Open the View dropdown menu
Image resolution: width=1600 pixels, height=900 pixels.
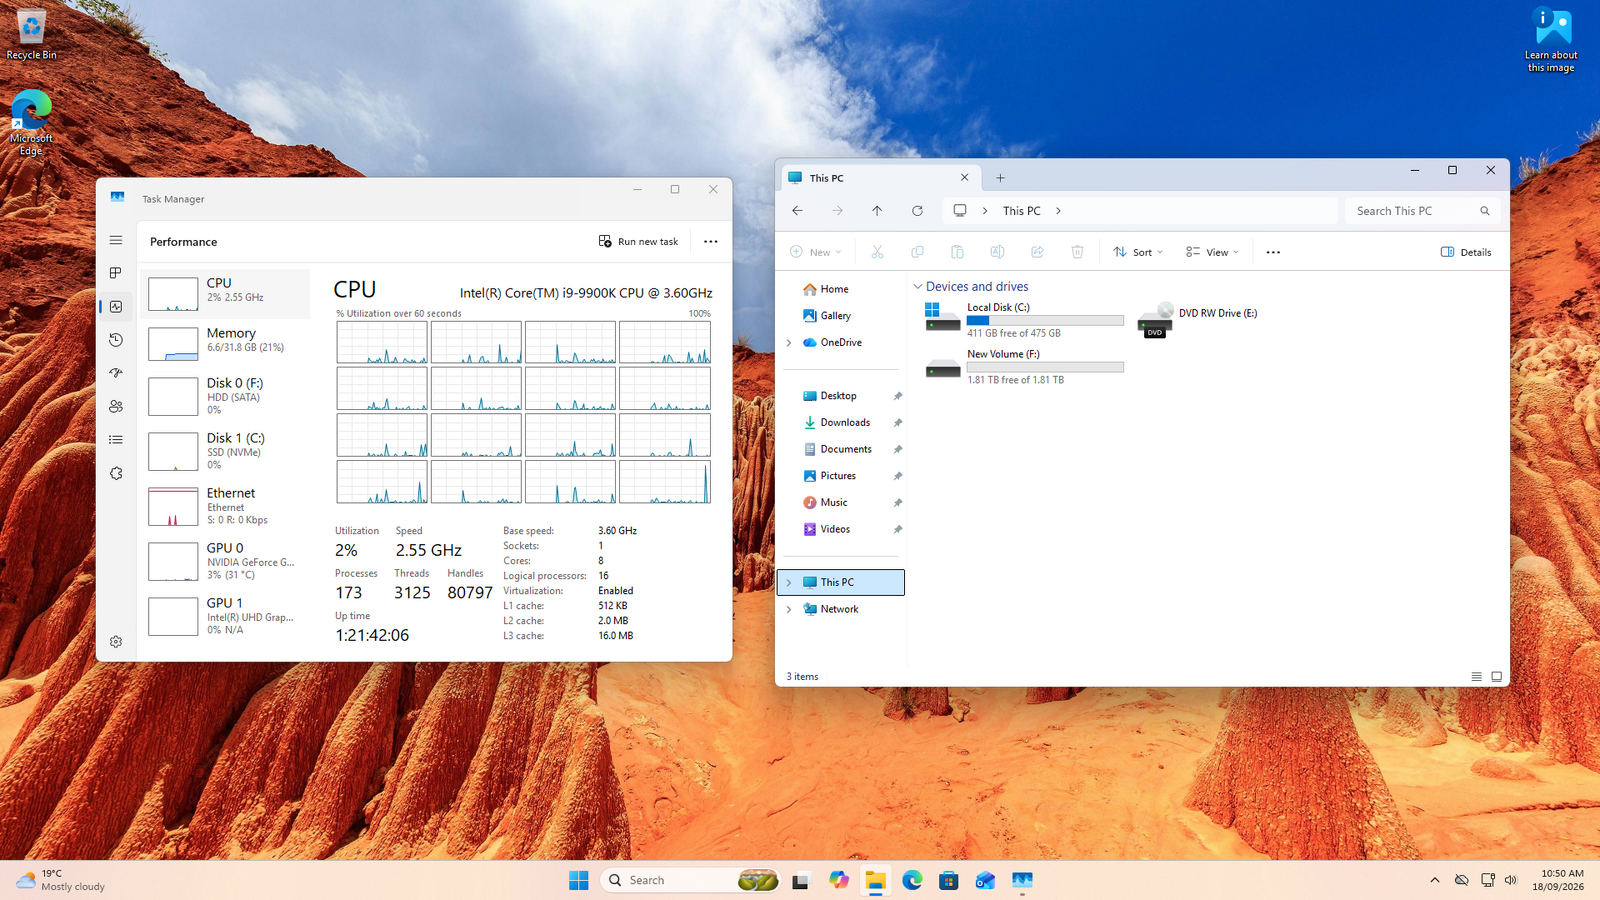(x=1212, y=252)
